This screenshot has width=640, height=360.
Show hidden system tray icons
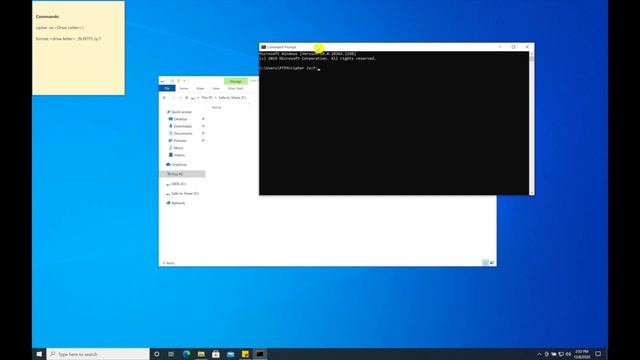coord(539,354)
